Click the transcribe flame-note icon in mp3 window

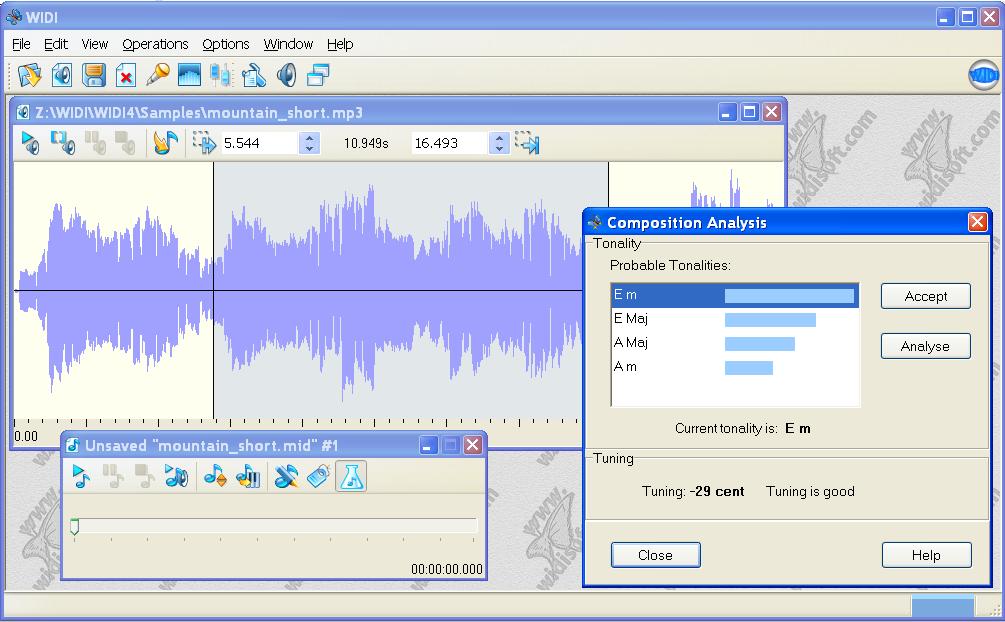pos(165,142)
